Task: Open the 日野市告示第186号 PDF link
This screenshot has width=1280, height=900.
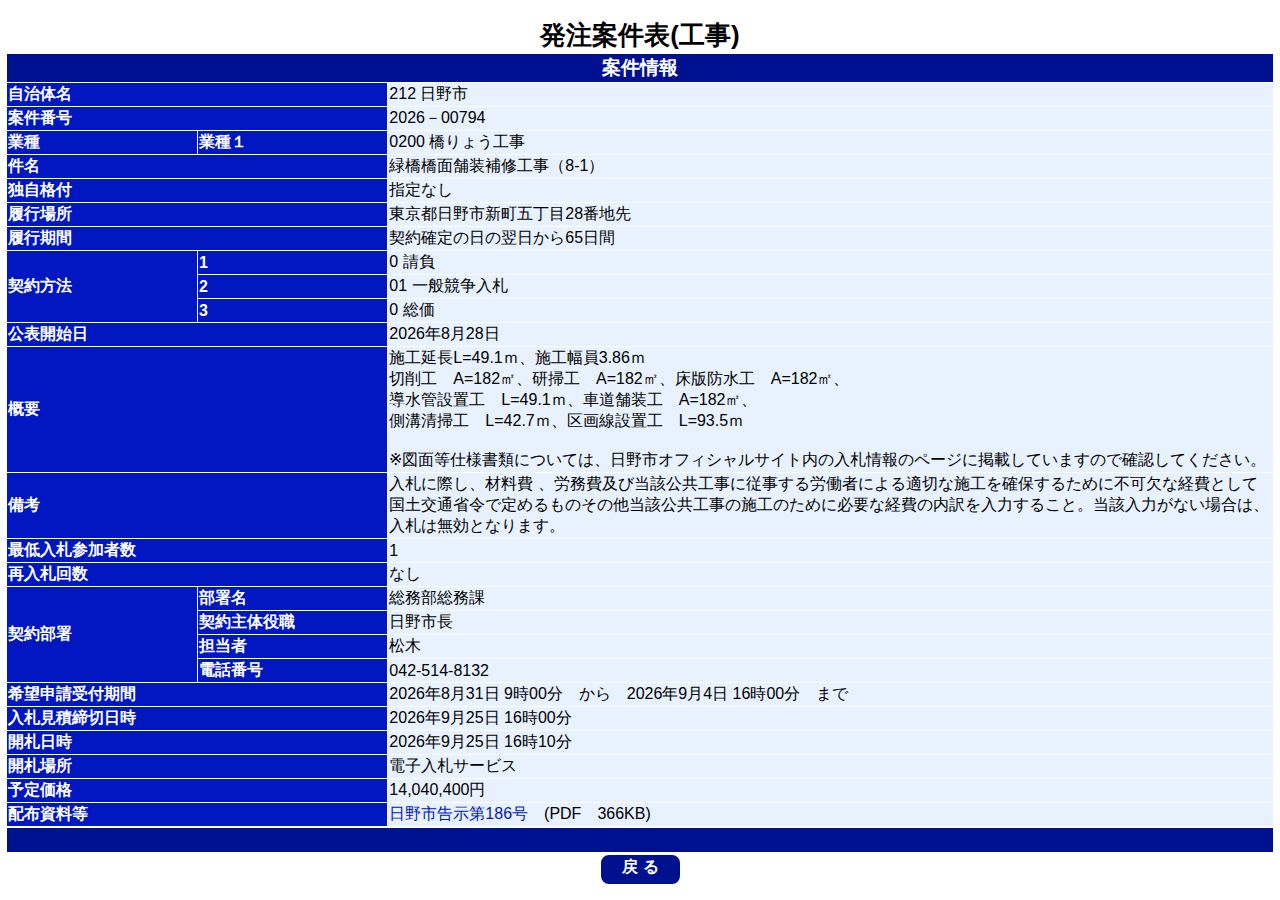Action: click(458, 814)
